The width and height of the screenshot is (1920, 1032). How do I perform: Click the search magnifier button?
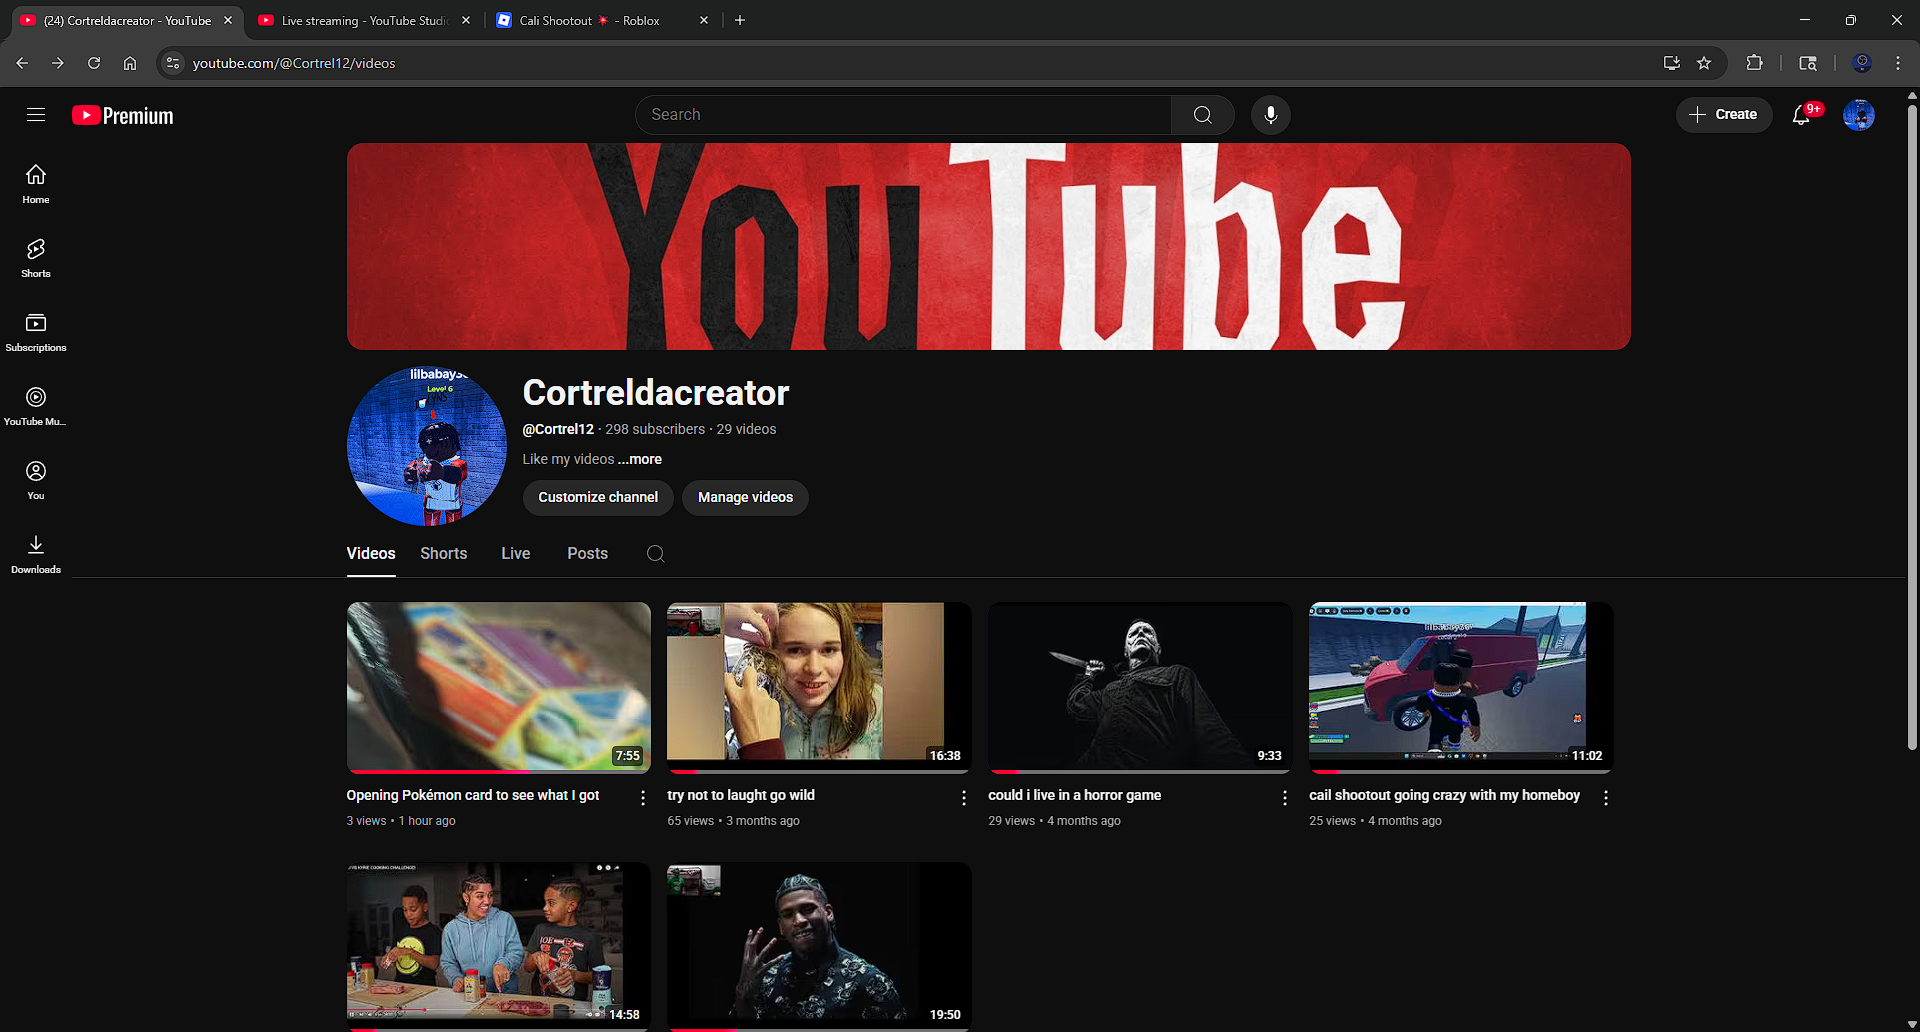pos(1202,115)
